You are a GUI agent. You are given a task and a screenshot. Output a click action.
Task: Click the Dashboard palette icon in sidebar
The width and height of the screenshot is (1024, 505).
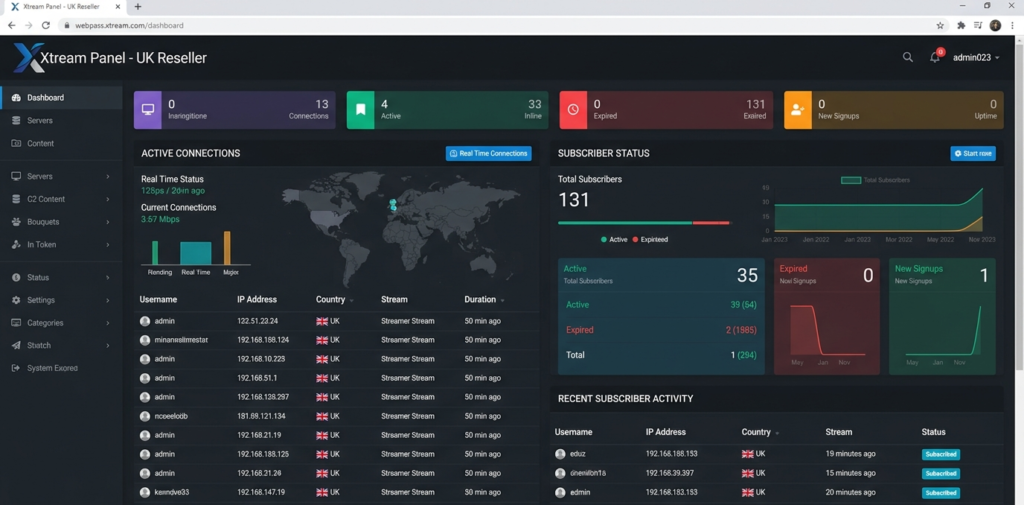tap(16, 98)
